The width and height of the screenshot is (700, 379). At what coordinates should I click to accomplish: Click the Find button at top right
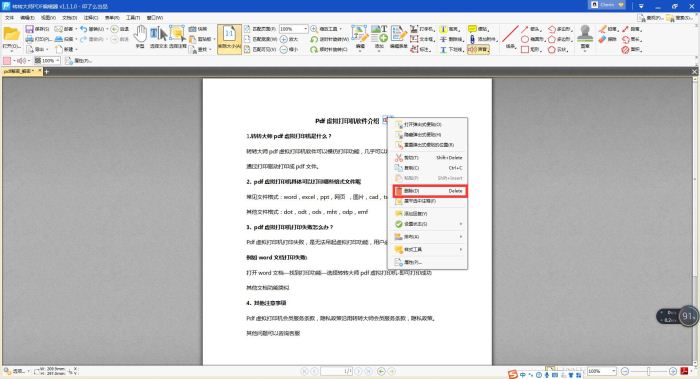(x=650, y=18)
